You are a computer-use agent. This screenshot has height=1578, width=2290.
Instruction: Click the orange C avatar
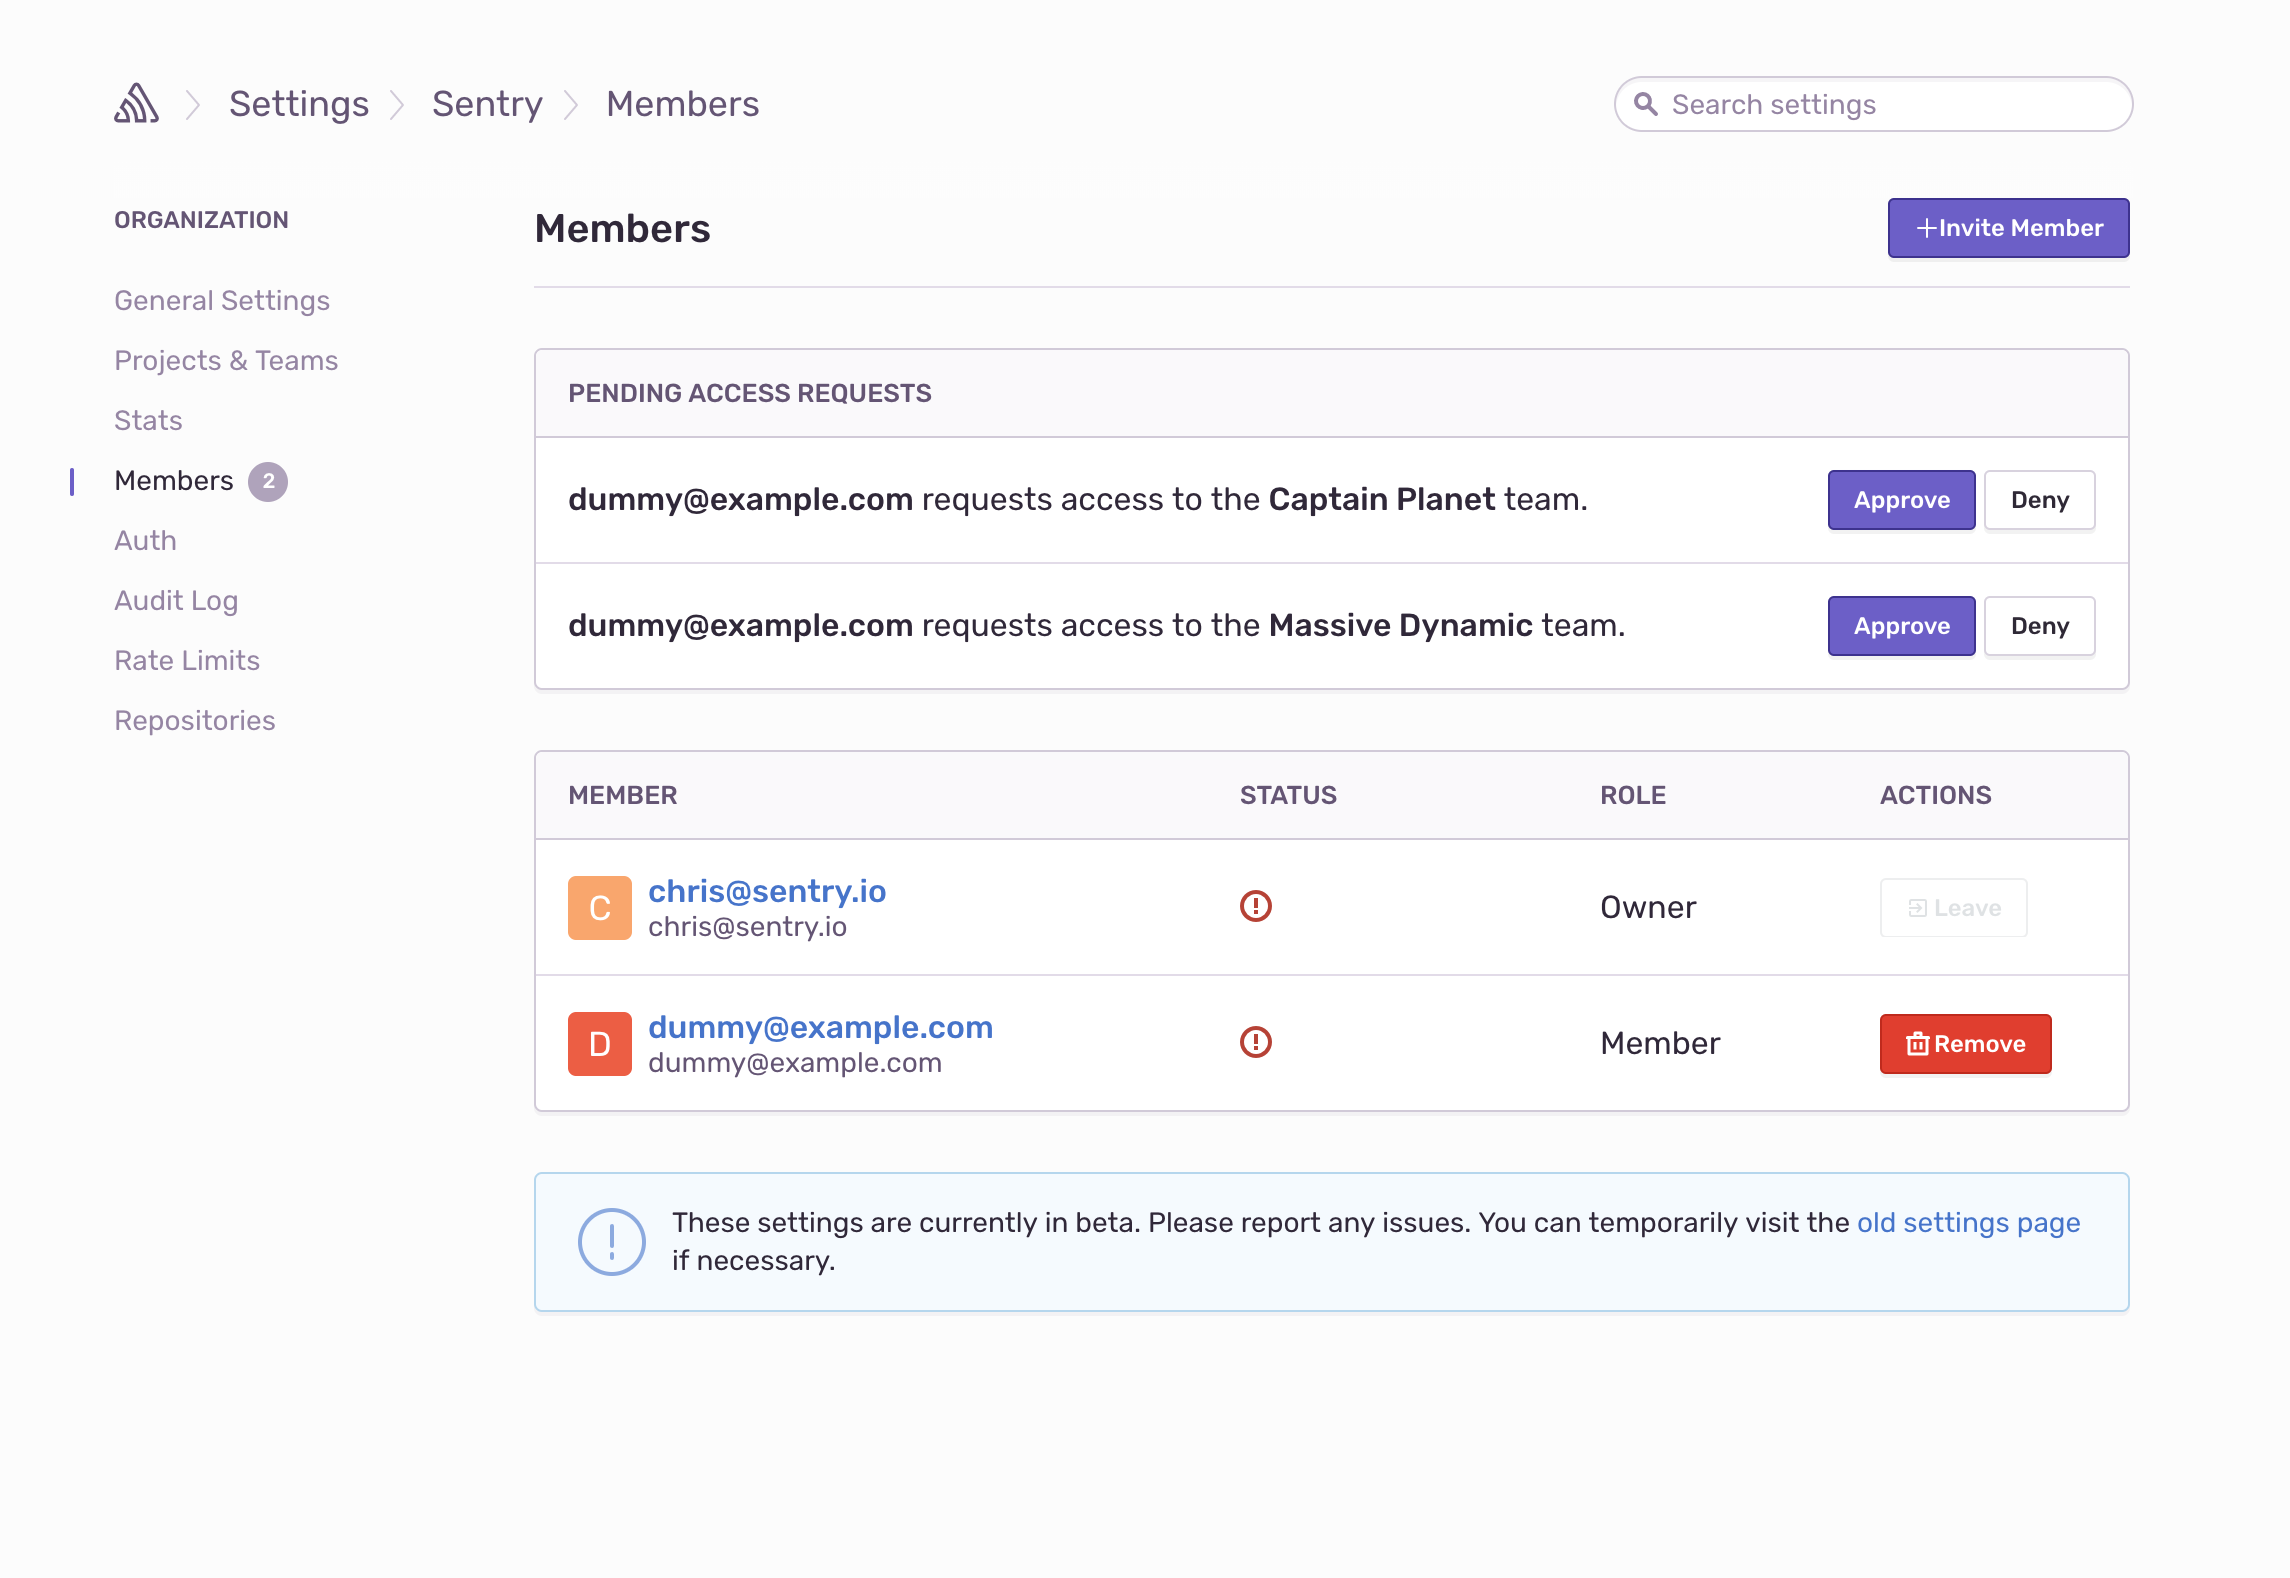(599, 908)
